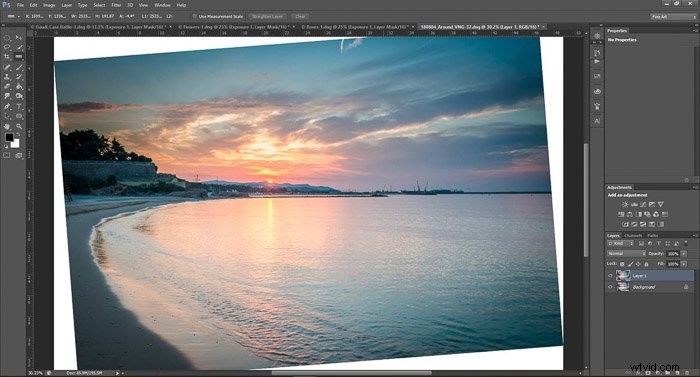Image resolution: width=700 pixels, height=377 pixels.
Task: Select the Move tool
Action: (19, 38)
